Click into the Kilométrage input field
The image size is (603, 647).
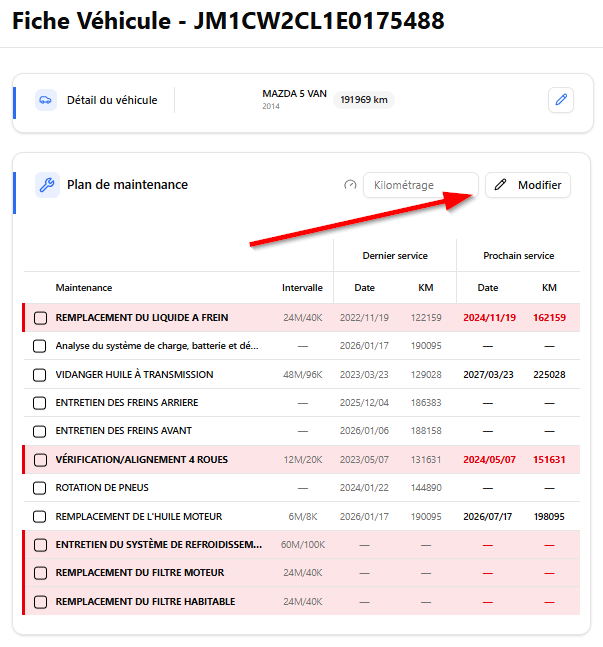coord(420,185)
